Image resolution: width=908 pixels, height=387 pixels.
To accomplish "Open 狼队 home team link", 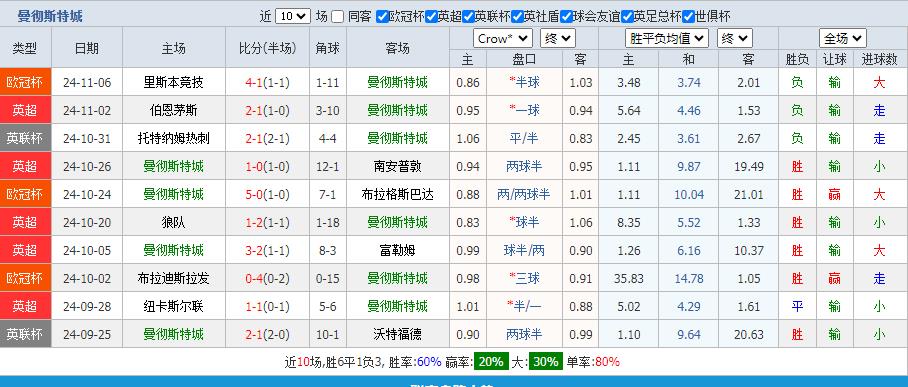I will (x=174, y=222).
